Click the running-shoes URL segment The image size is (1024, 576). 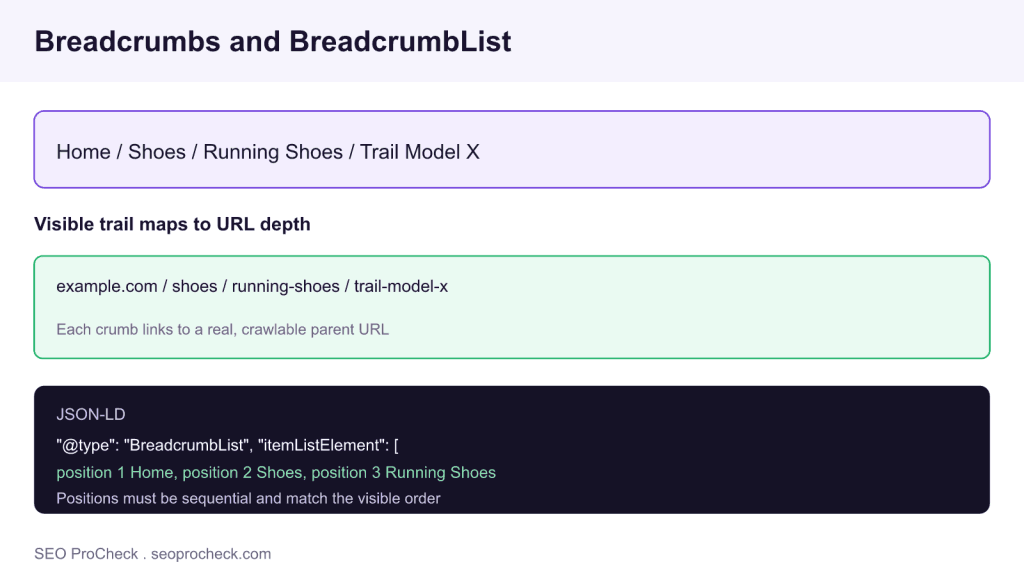tap(285, 286)
